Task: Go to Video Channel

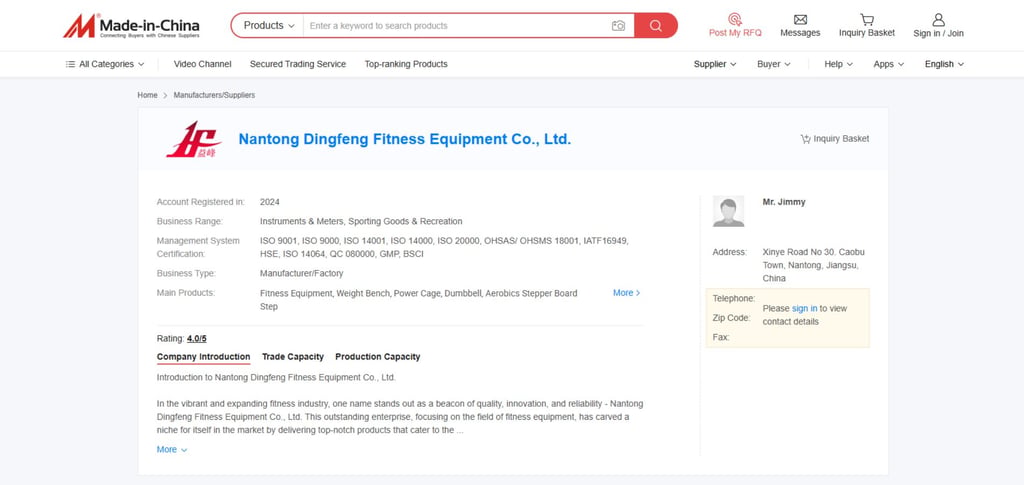Action: coord(202,64)
